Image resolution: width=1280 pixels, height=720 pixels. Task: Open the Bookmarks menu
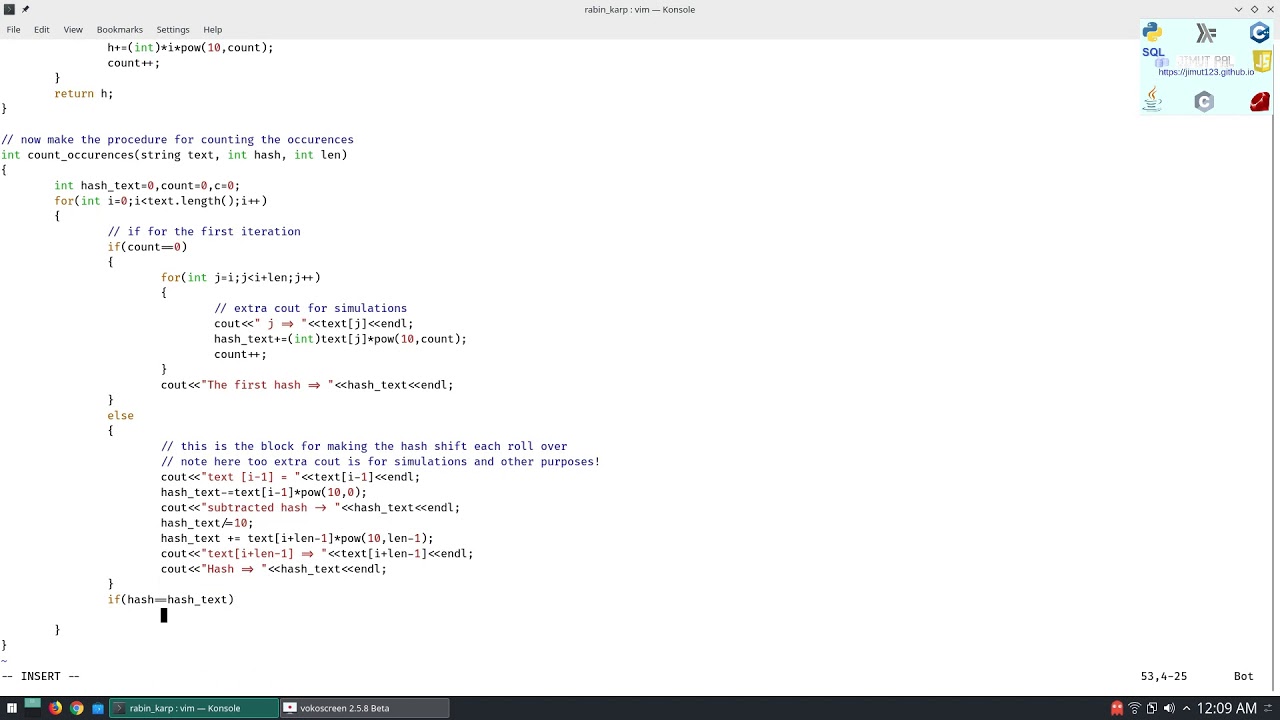(120, 30)
